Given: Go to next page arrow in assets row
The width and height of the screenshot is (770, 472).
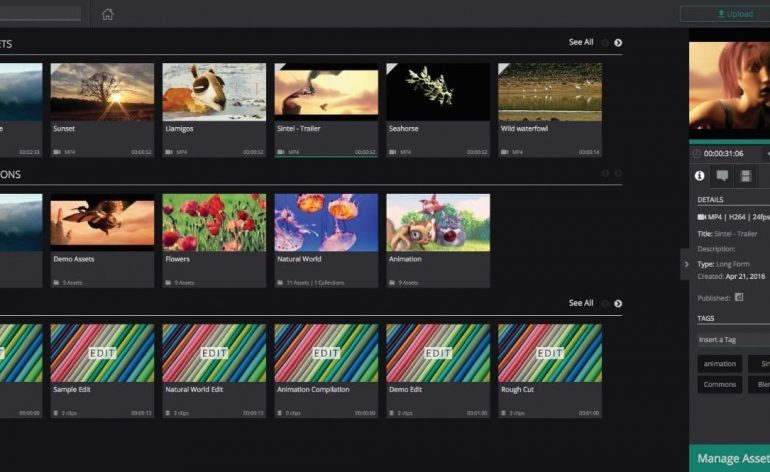Looking at the screenshot, I should (618, 43).
